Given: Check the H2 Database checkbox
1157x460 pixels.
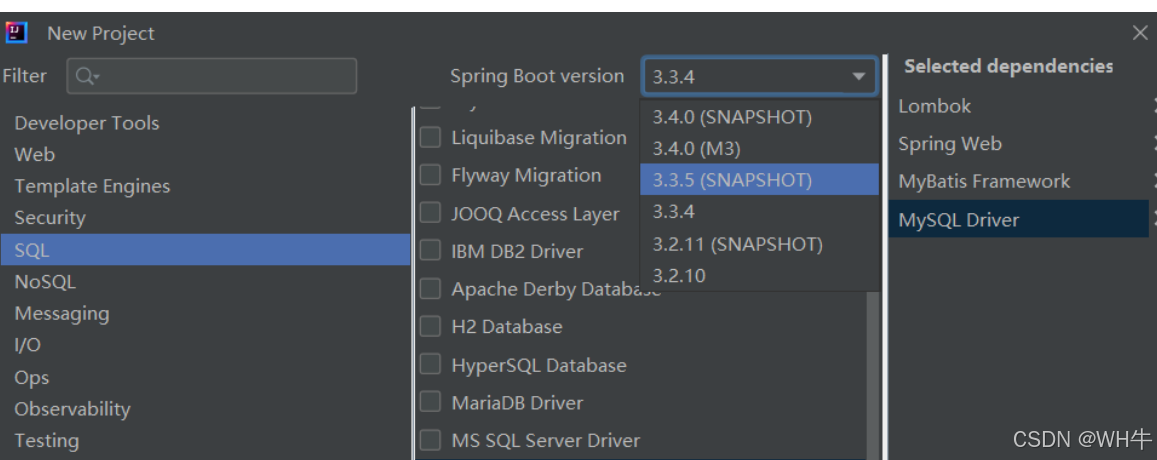Looking at the screenshot, I should (430, 326).
